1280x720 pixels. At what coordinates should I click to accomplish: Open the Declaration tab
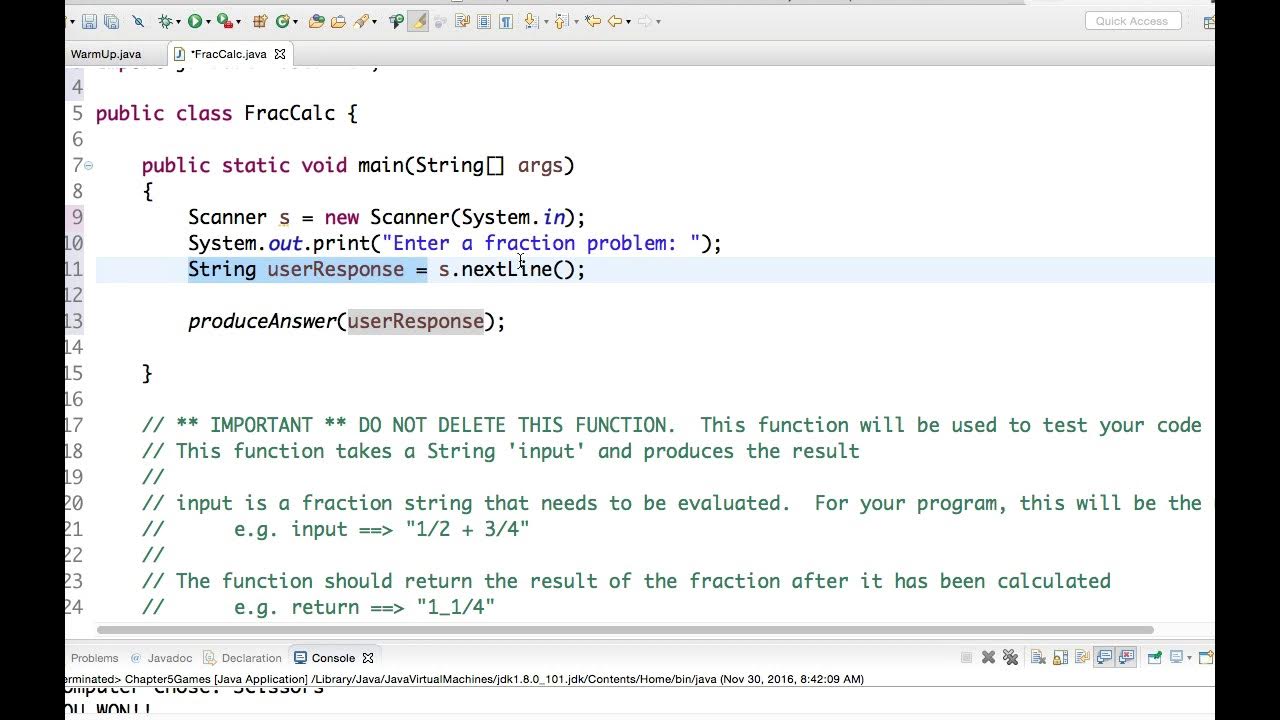pos(242,658)
